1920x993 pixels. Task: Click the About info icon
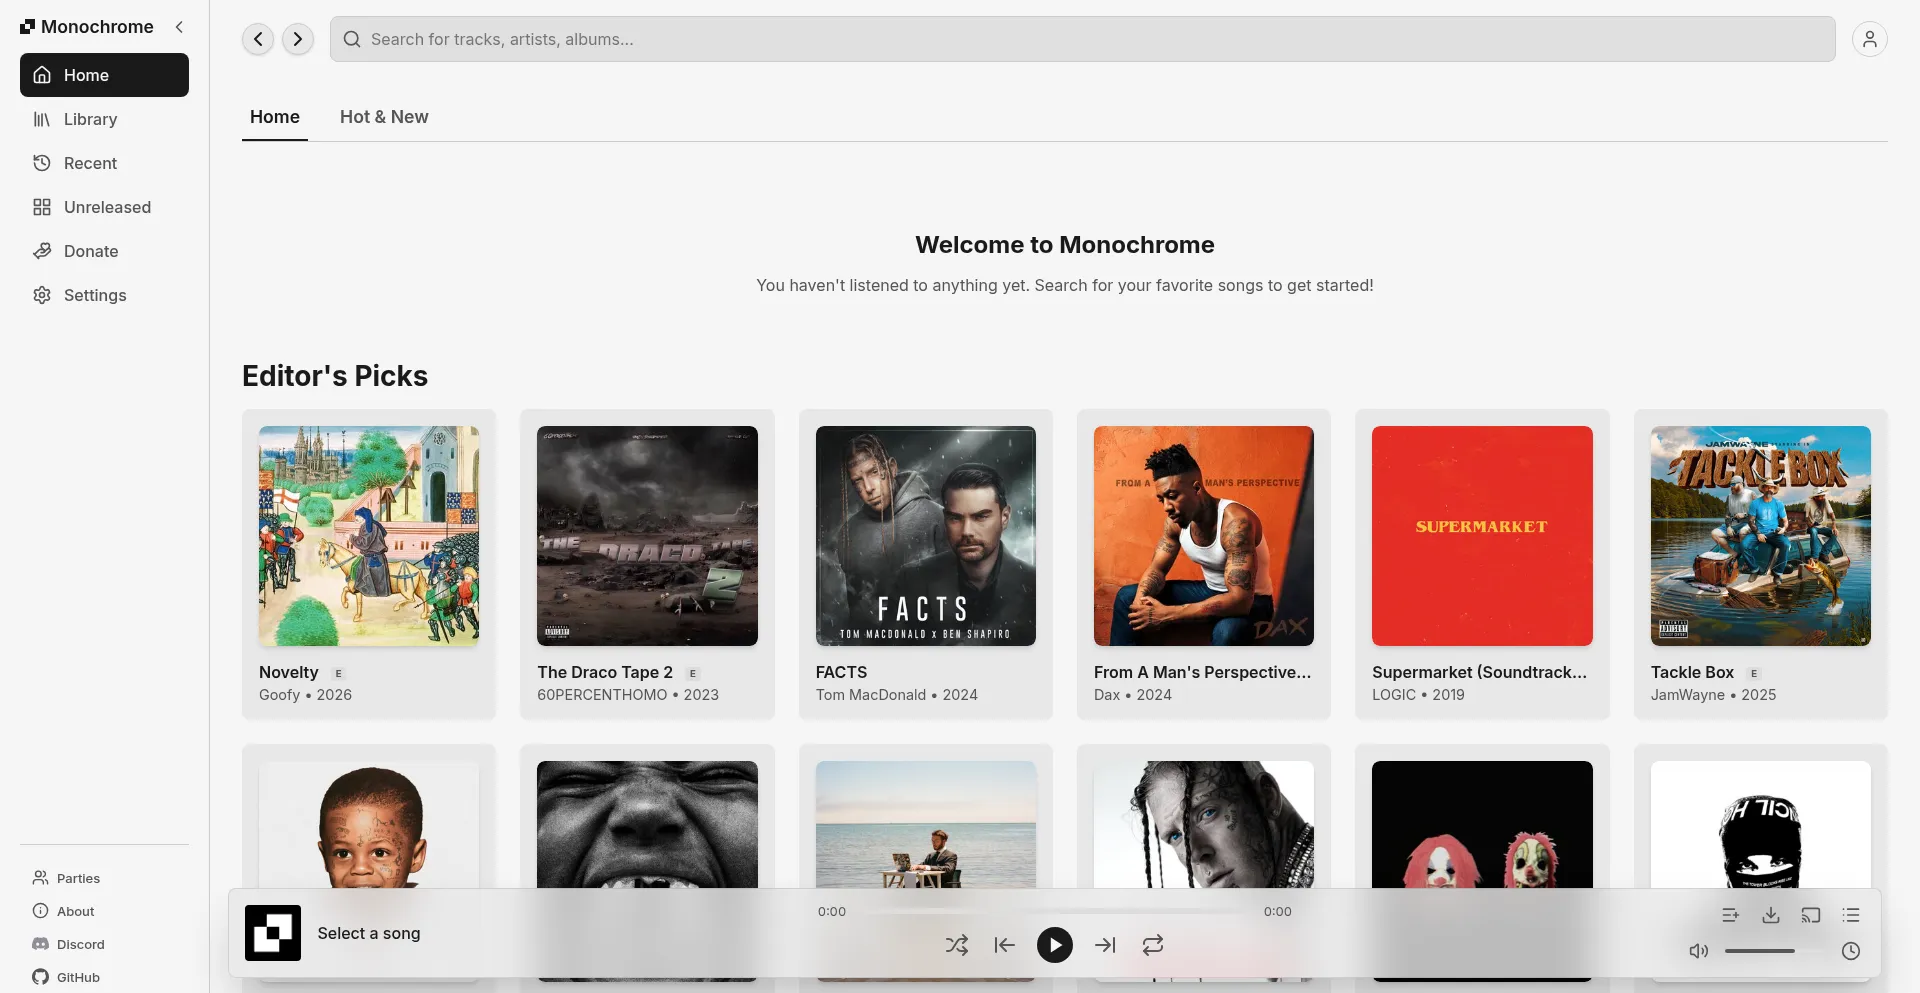coord(41,911)
